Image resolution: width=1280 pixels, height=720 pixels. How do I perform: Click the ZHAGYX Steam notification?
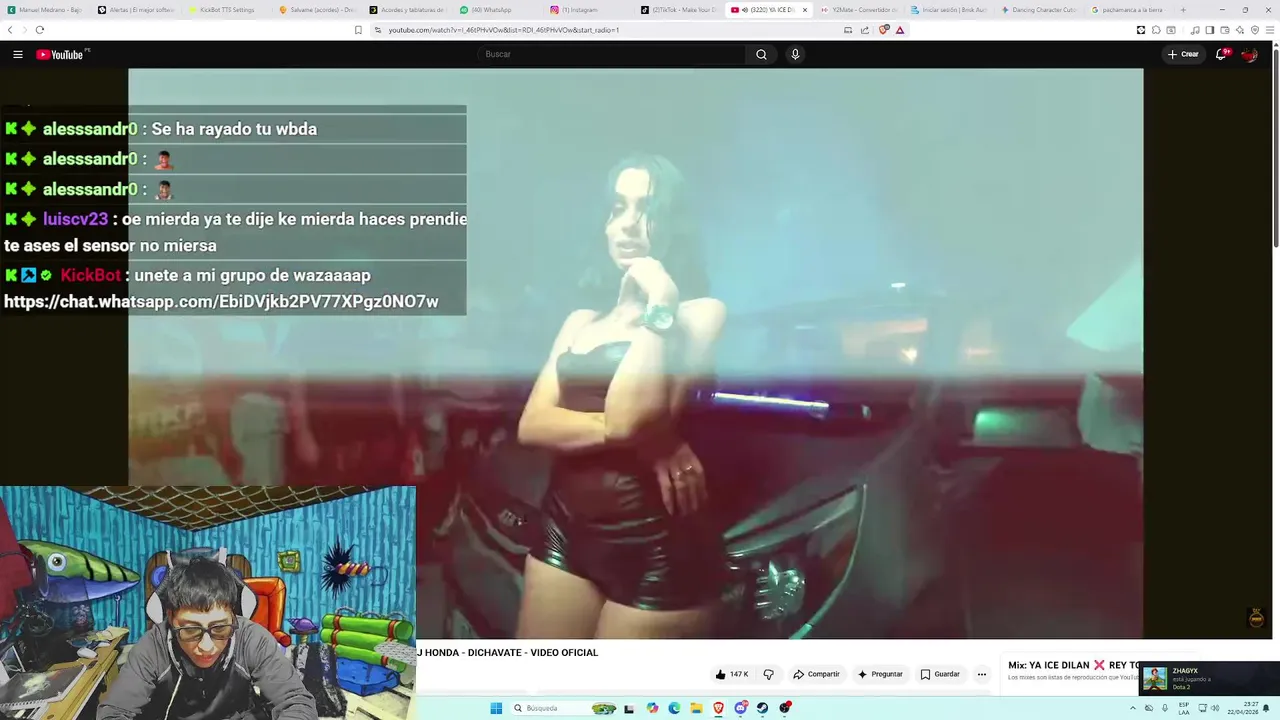pos(1210,678)
